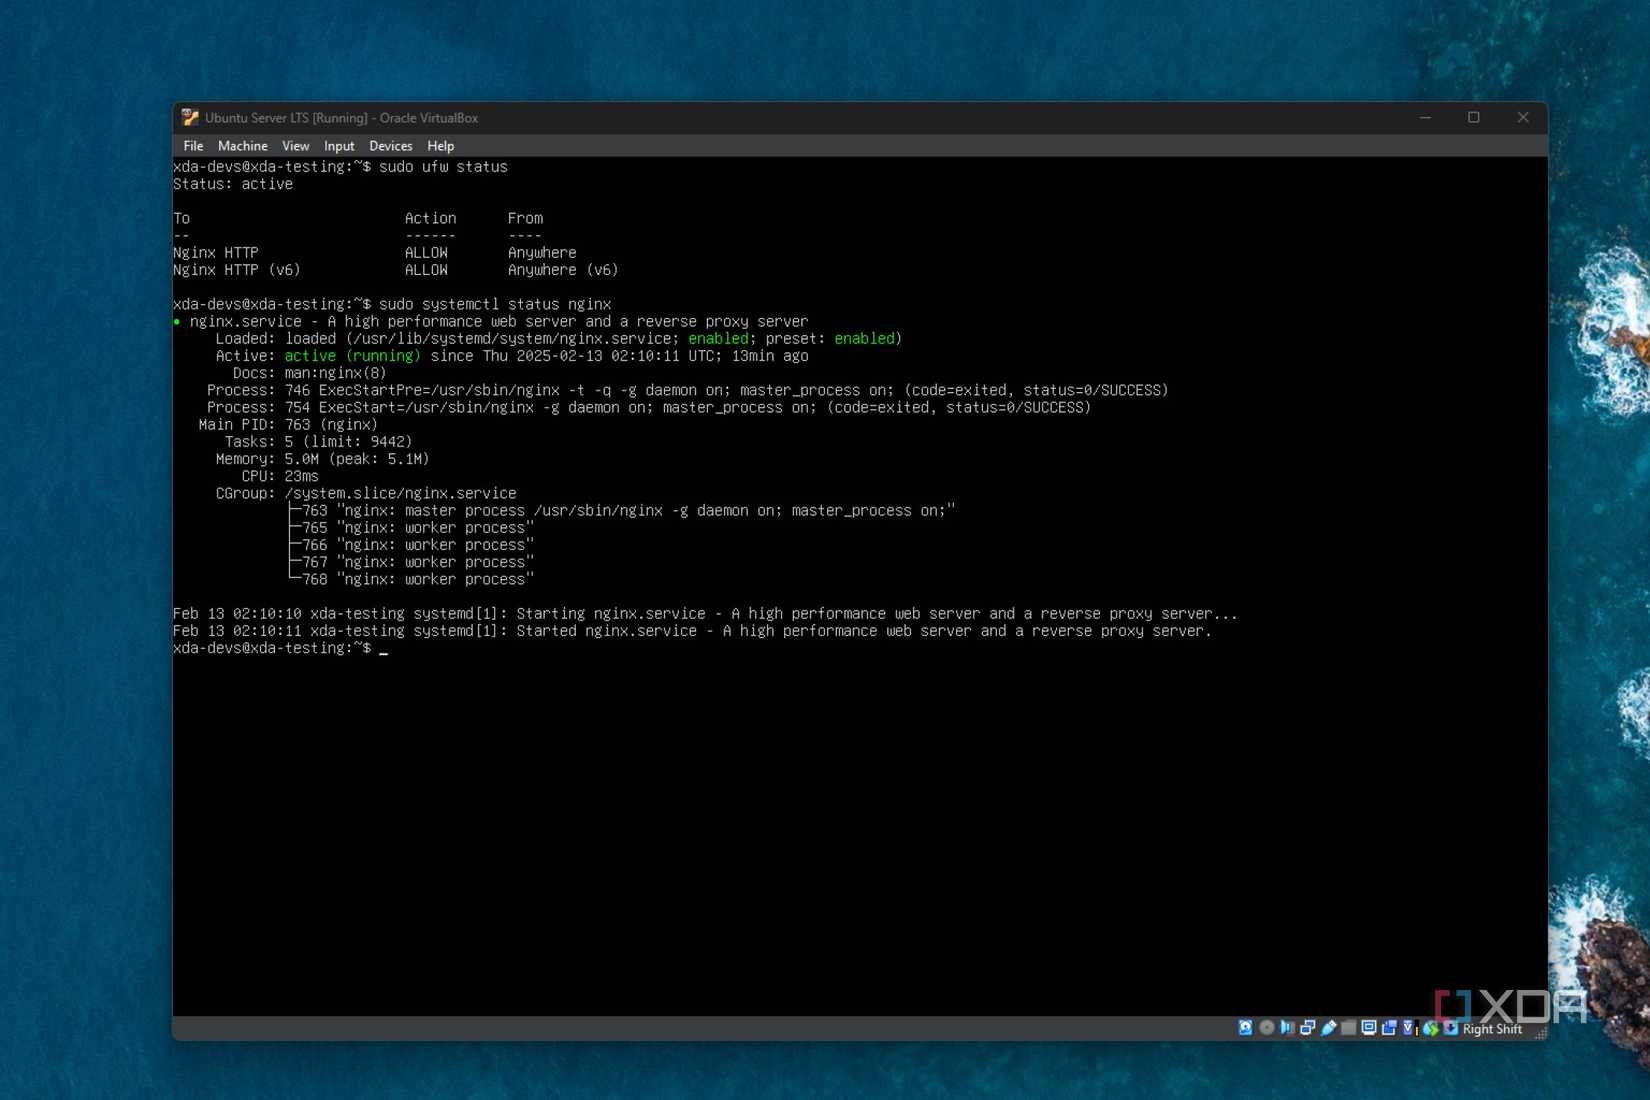Click the shared folders status icon

(x=1348, y=1027)
